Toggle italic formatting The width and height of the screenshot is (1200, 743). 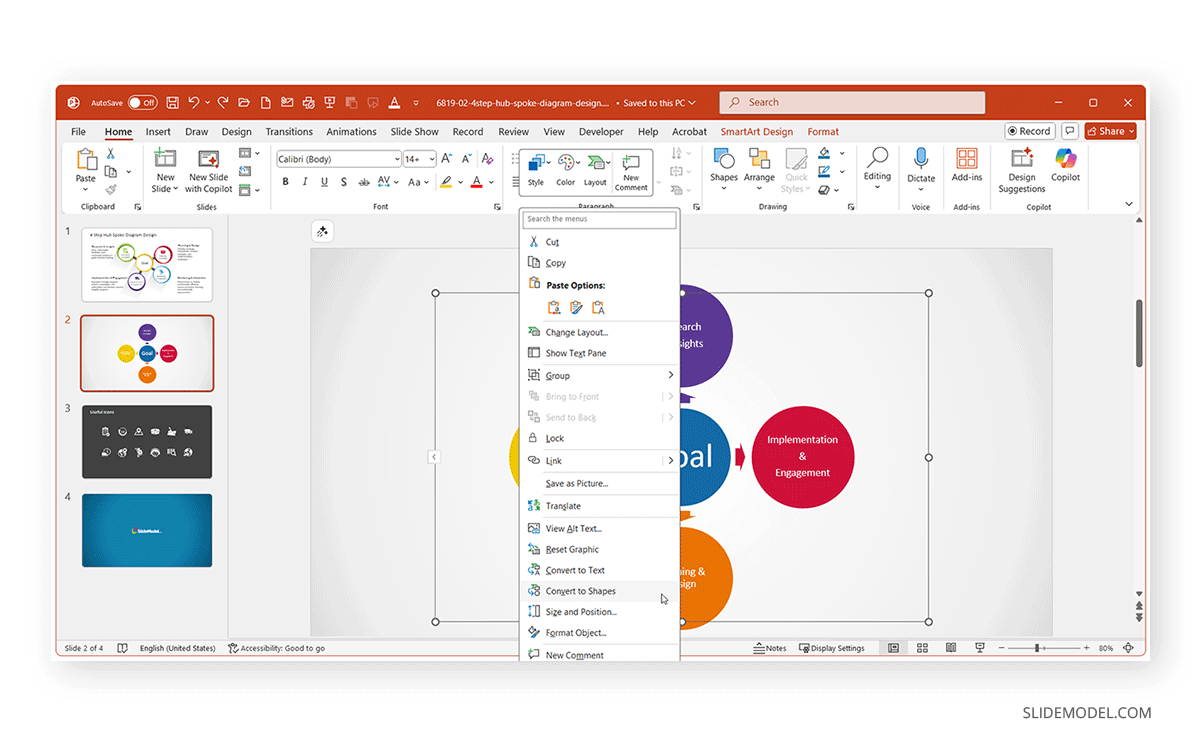(x=304, y=181)
